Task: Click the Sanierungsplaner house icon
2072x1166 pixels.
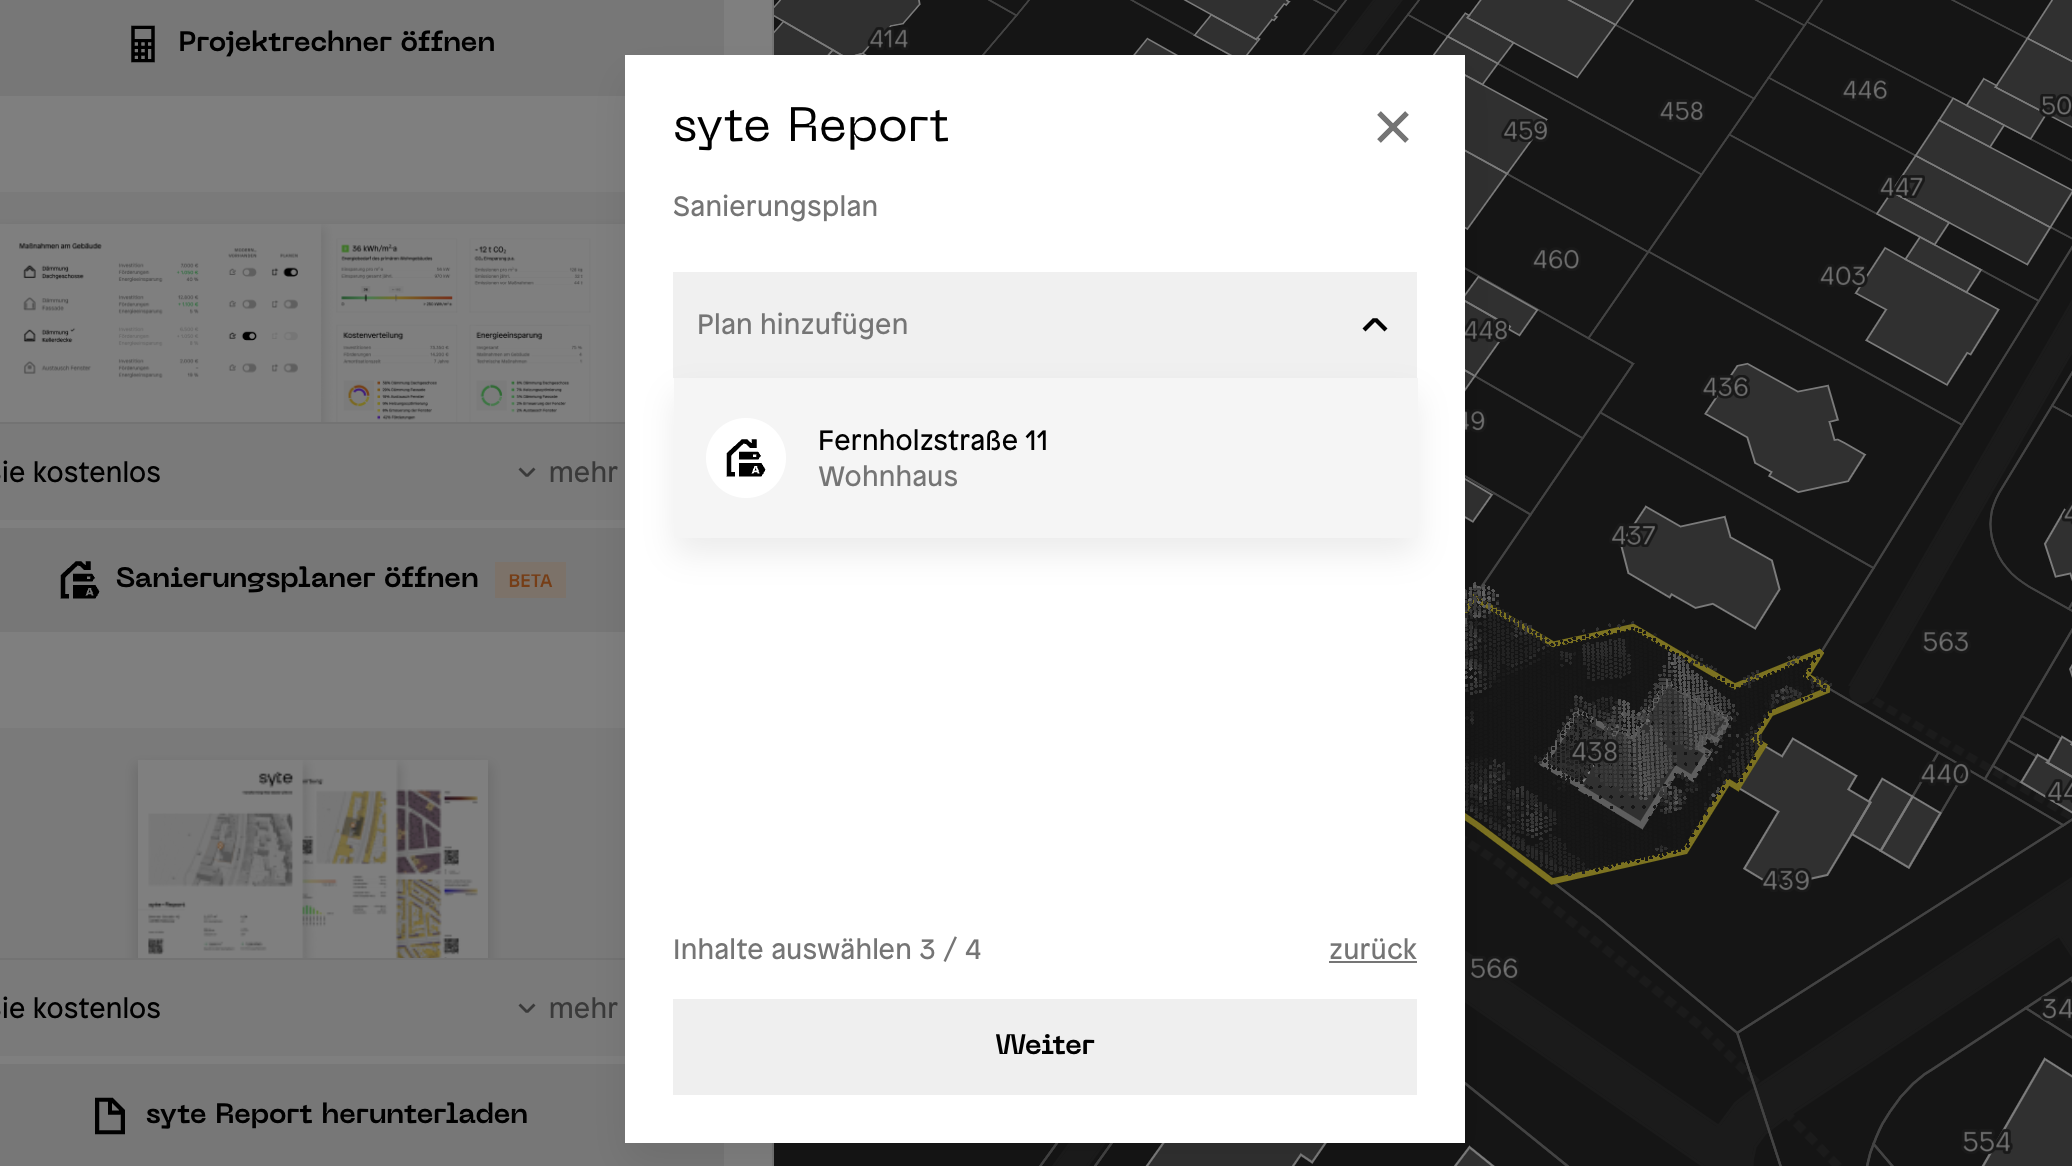Action: coord(79,579)
